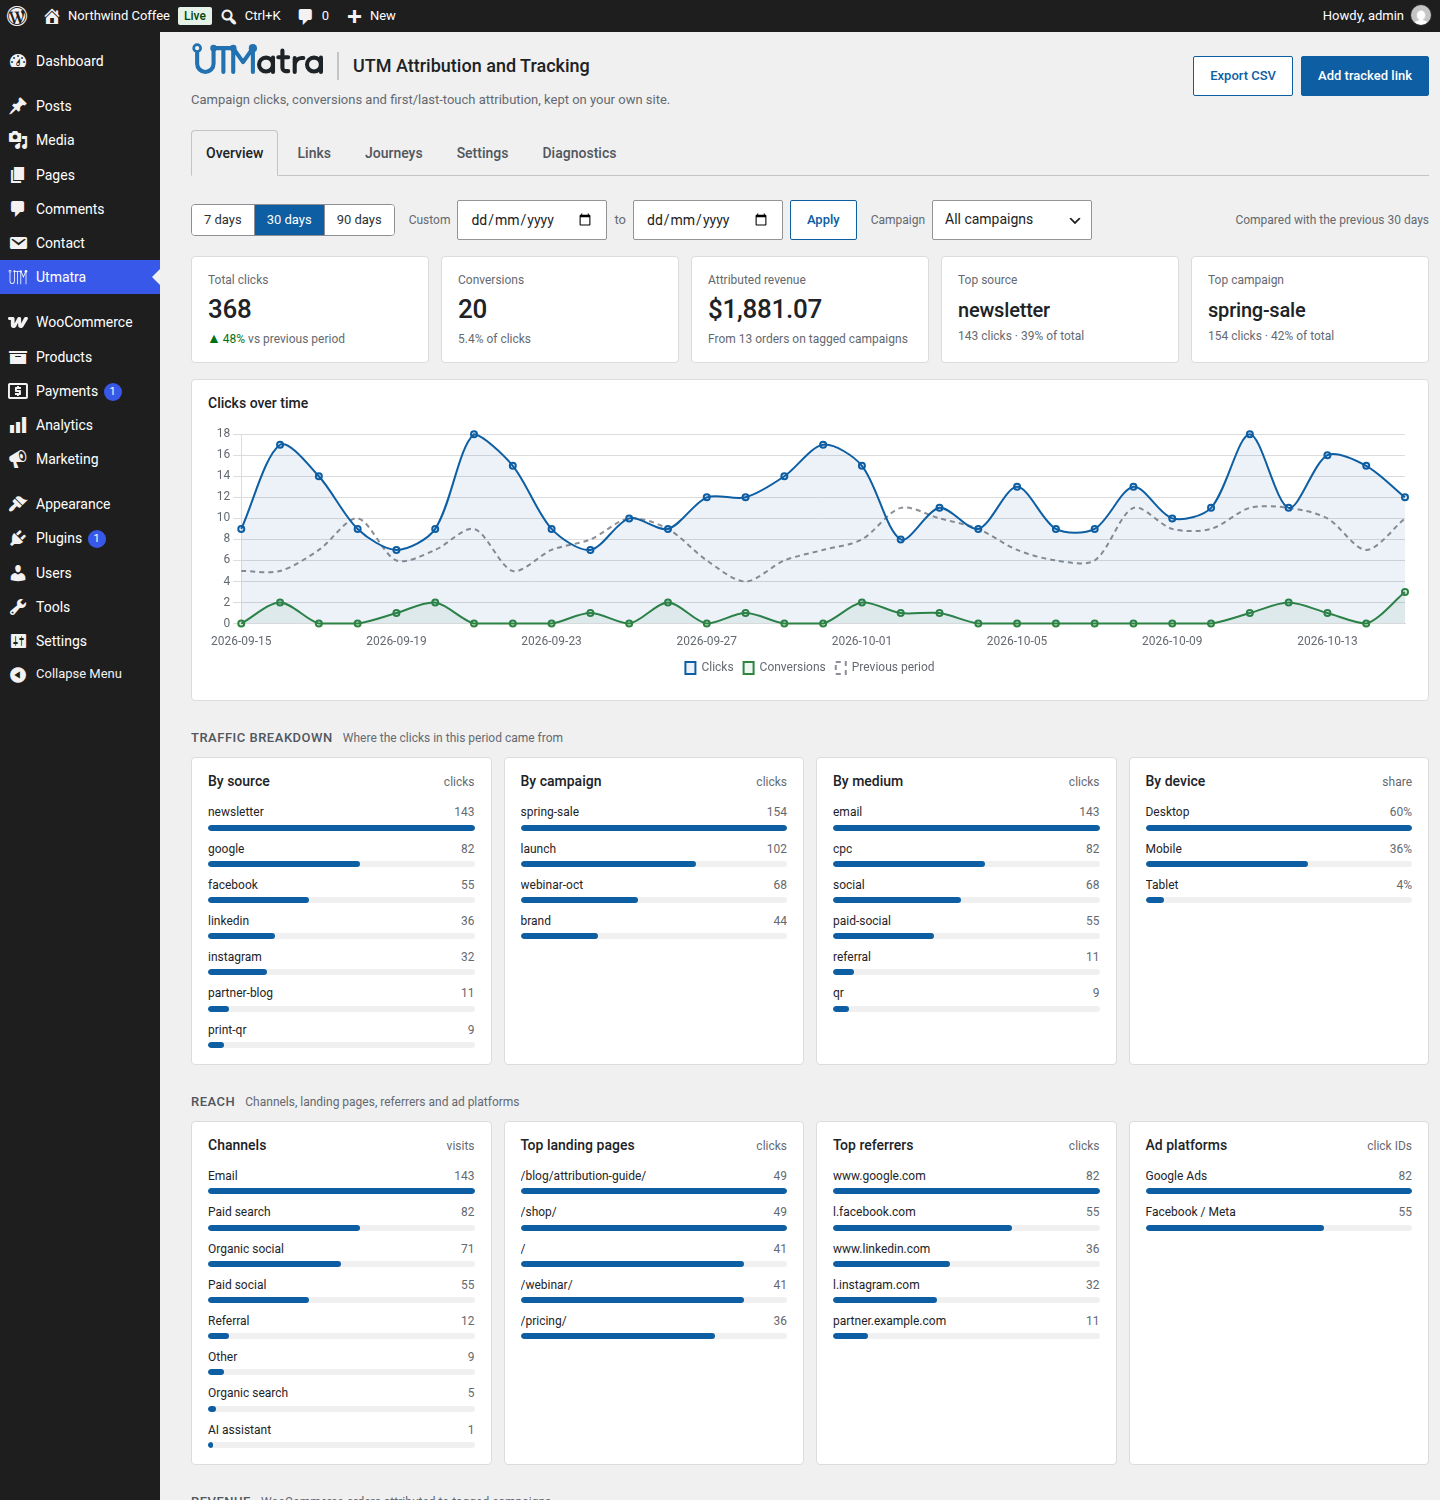Toggle the Clicks legend series
The width and height of the screenshot is (1440, 1500).
709,667
